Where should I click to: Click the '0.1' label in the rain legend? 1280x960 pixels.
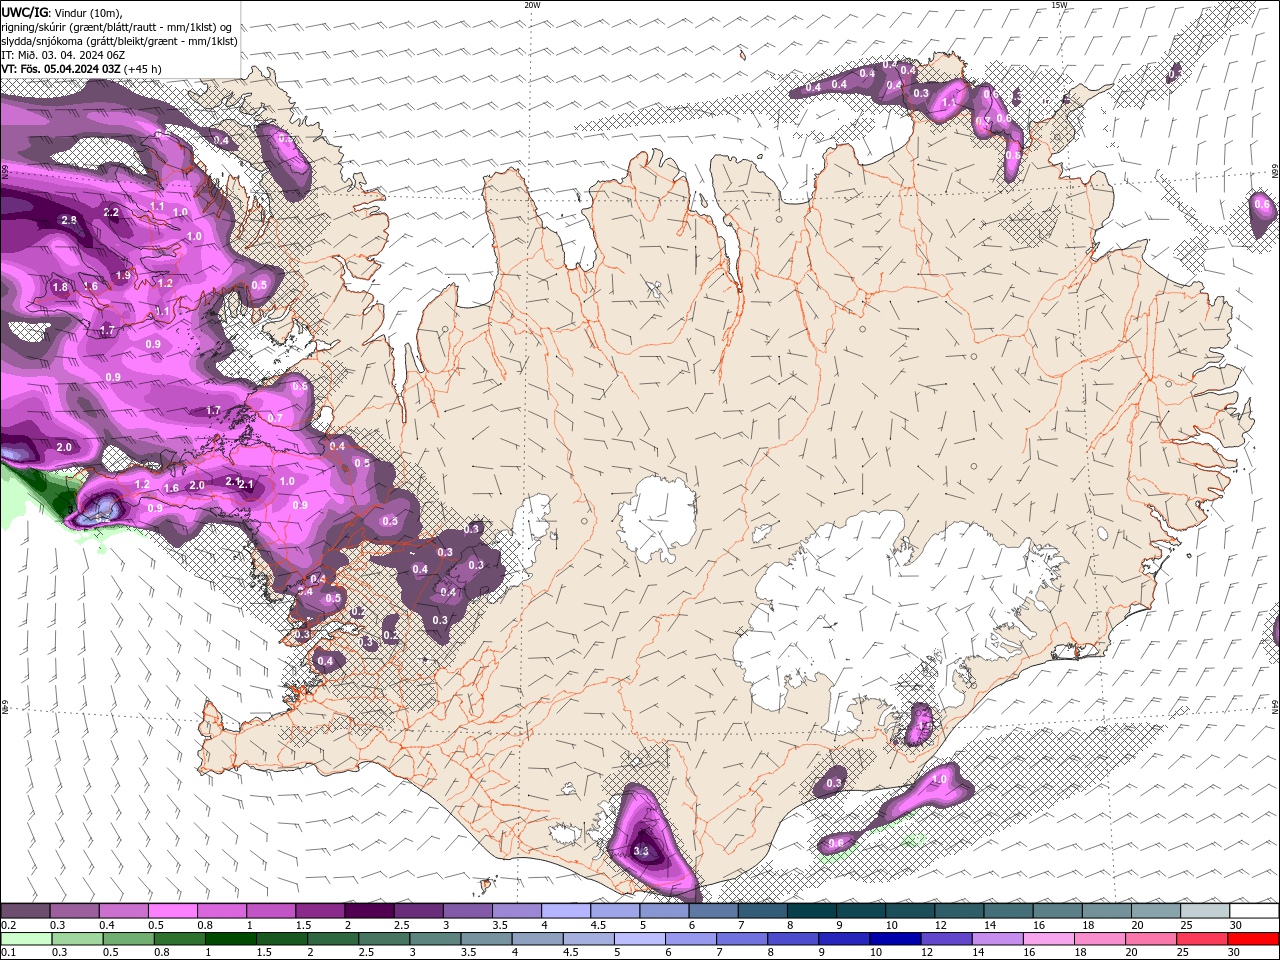pos(8,953)
